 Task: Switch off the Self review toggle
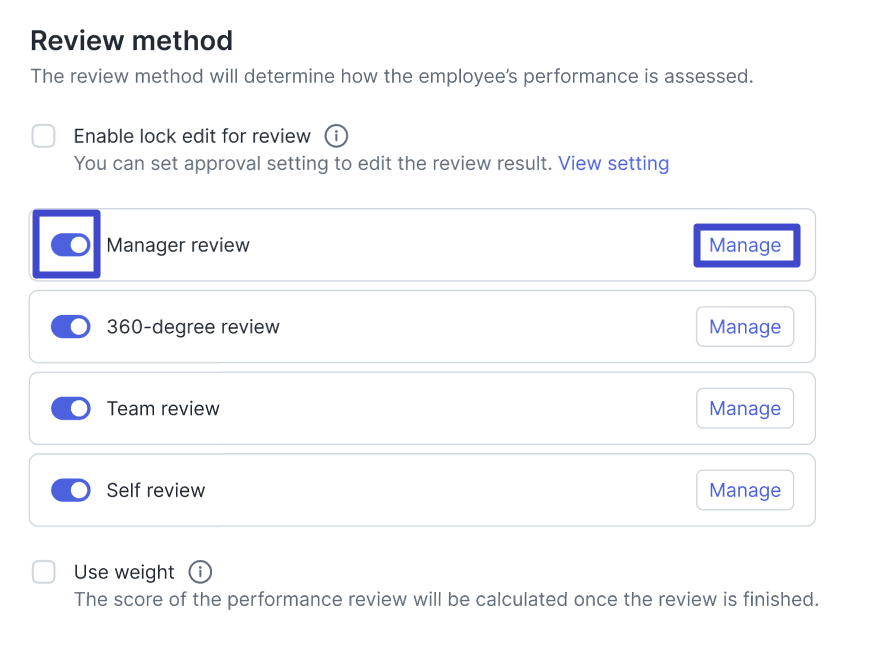click(x=70, y=490)
